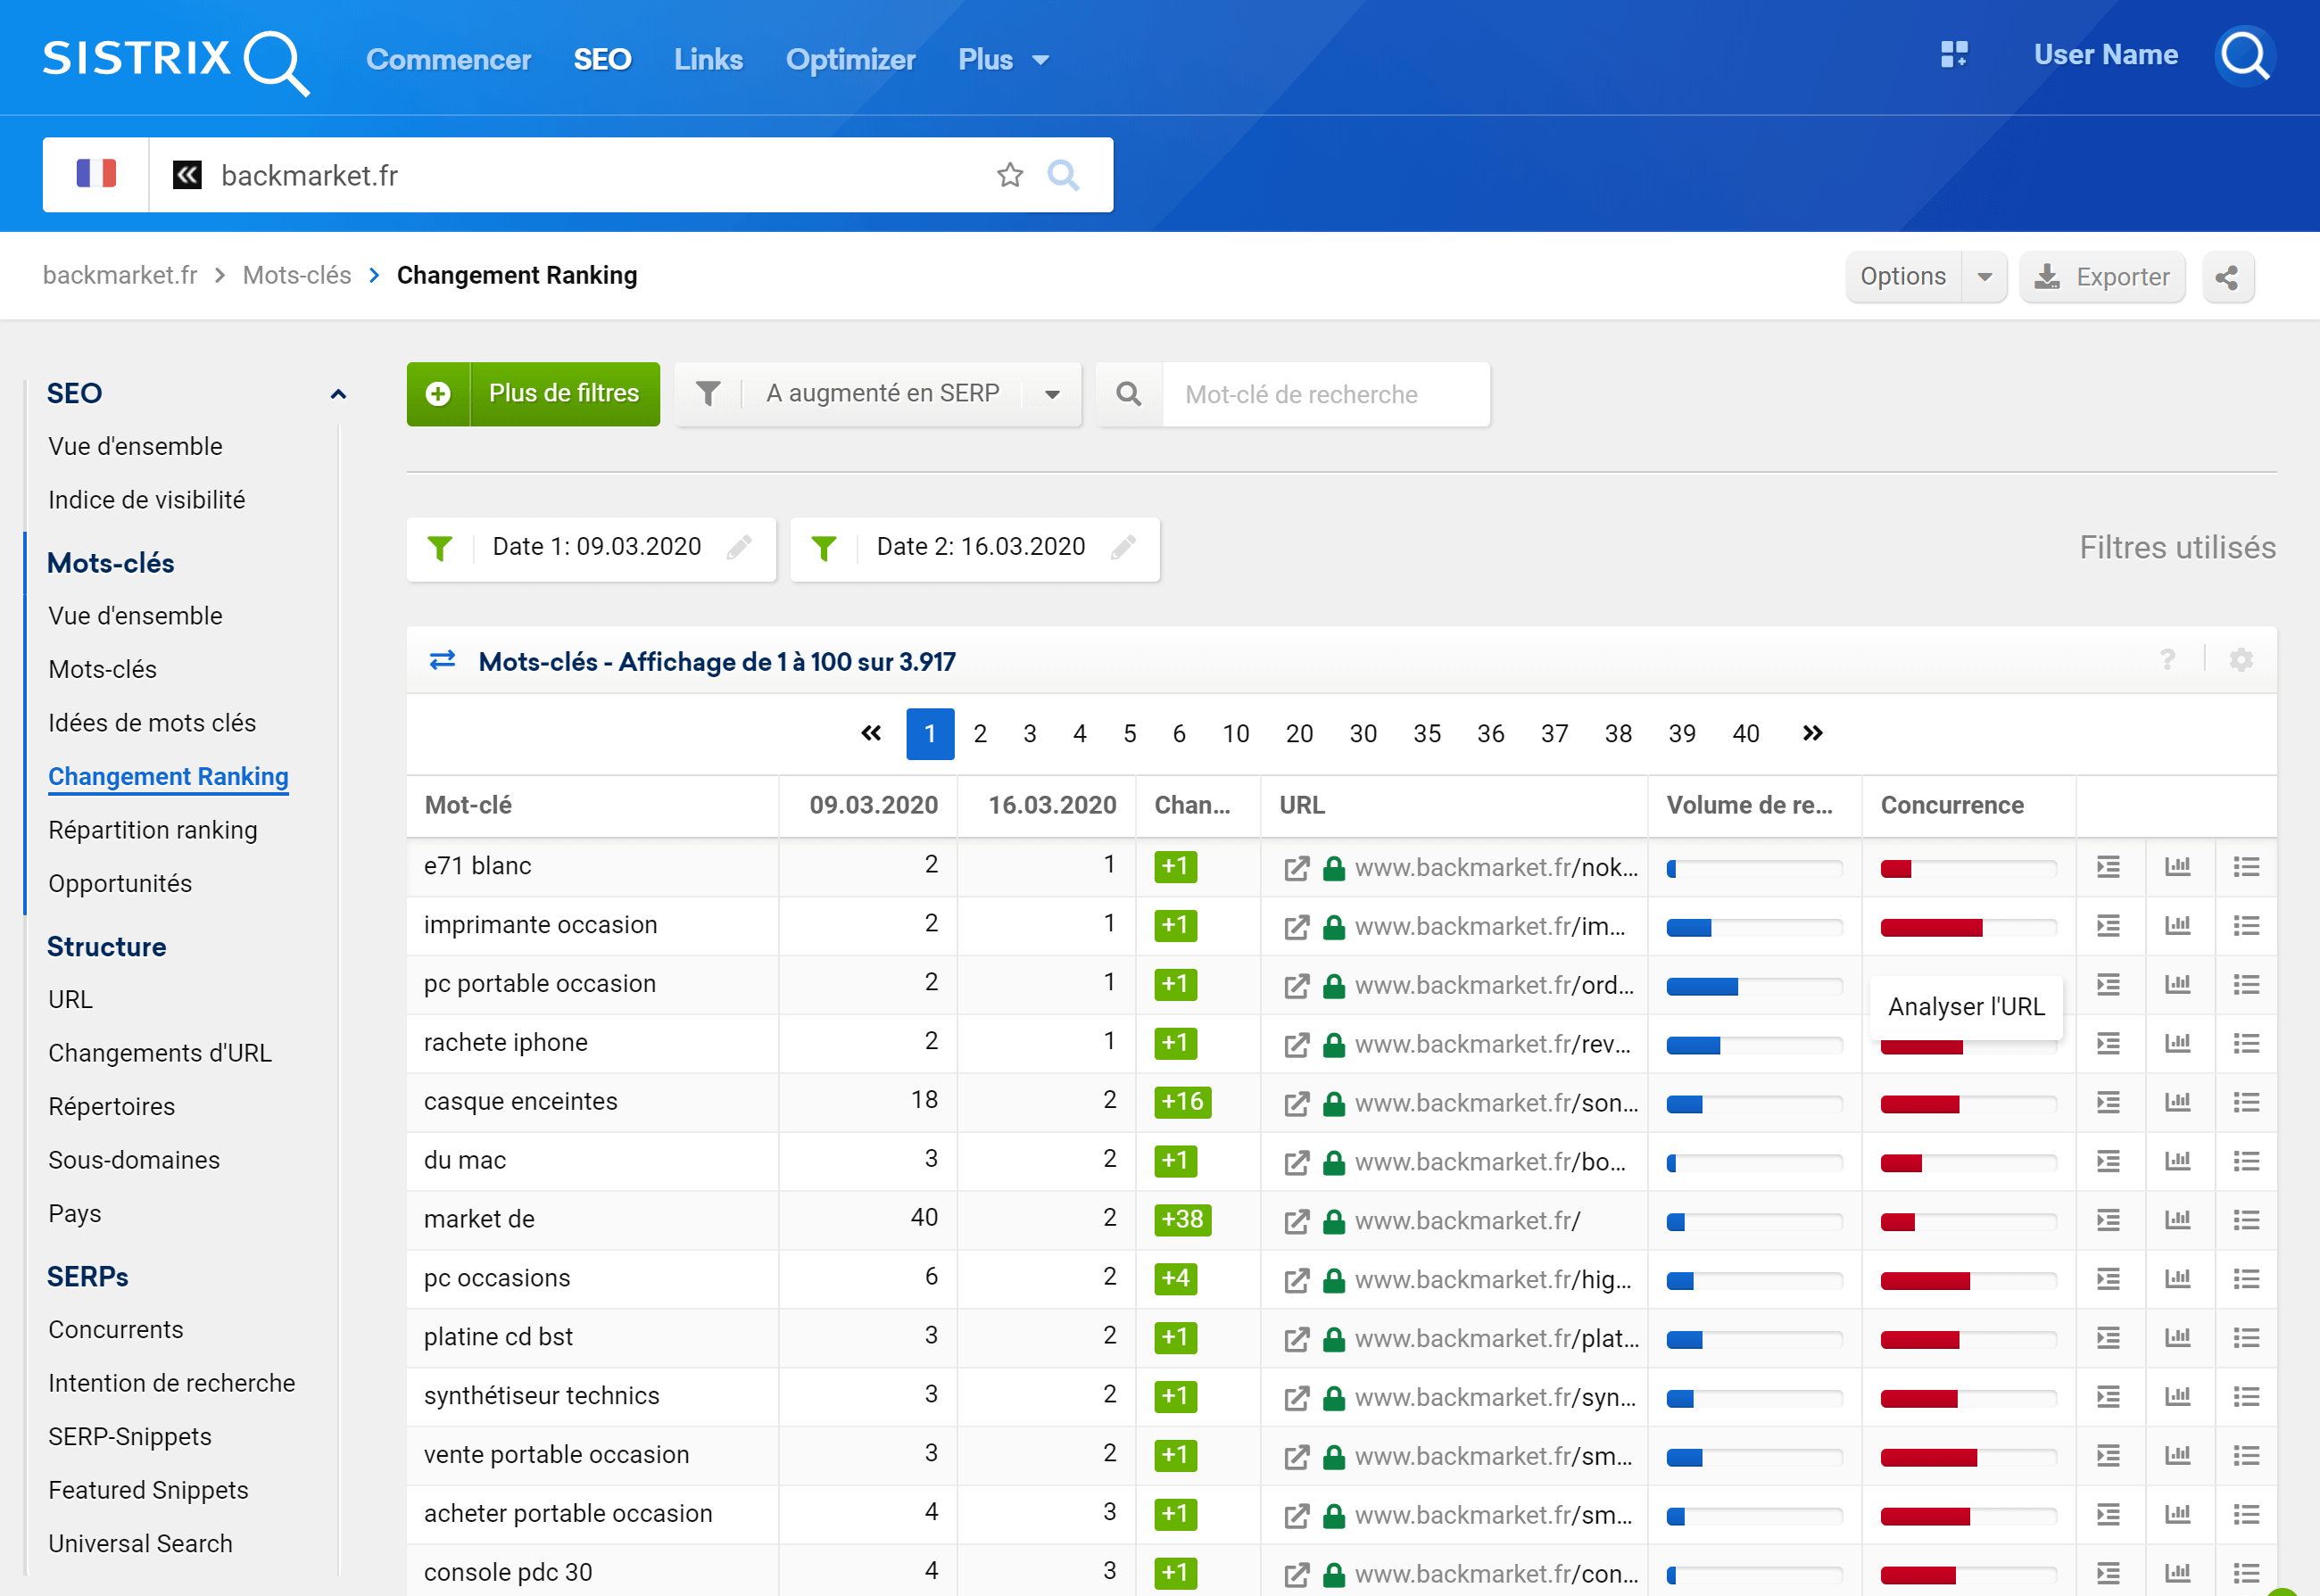
Task: Sort by the Mot-clé column header
Action: [468, 805]
